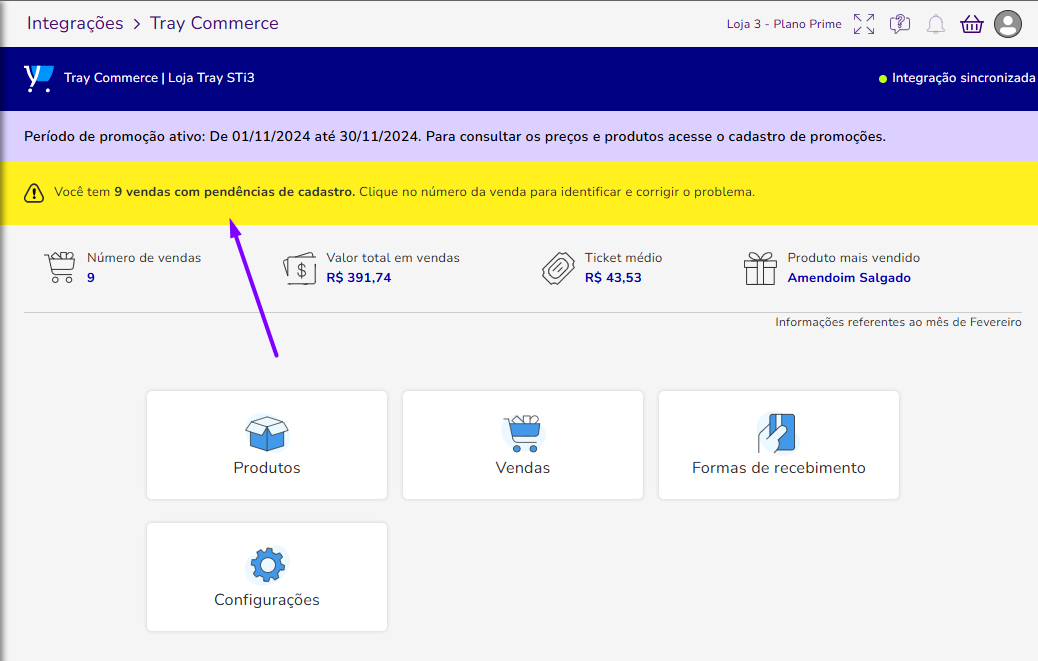Screen dimensions: 1038x661
Task: Click the shopping cart icon beside Número de vendas
Action: point(60,267)
